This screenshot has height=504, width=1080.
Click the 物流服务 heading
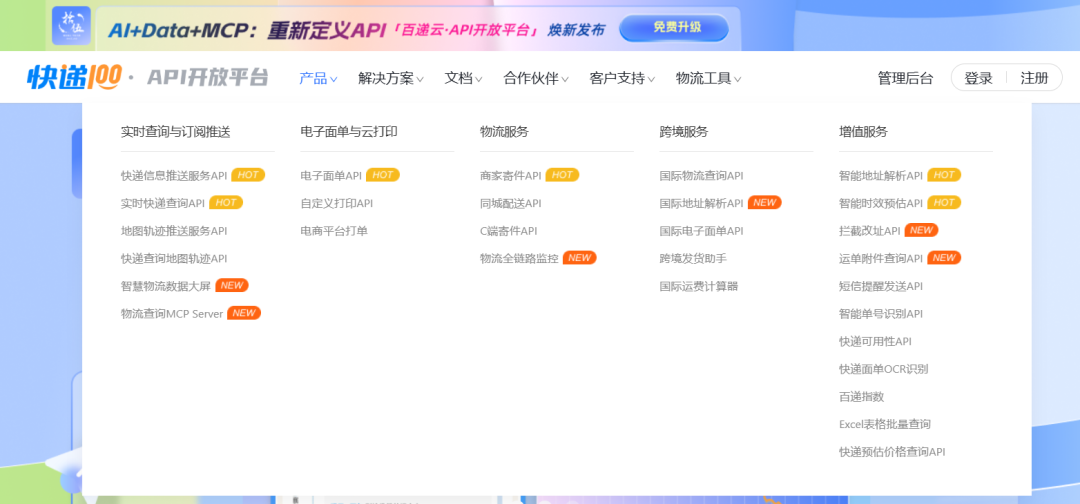click(504, 132)
